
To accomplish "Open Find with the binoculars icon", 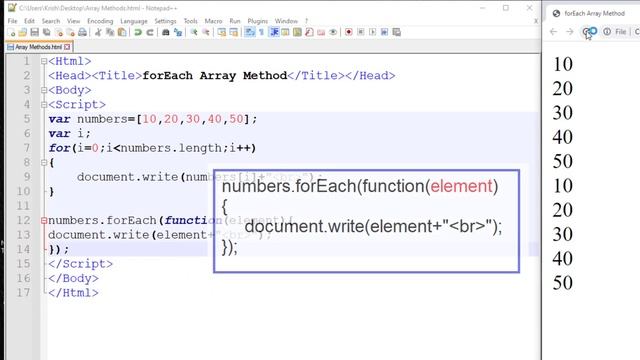I will pos(166,32).
